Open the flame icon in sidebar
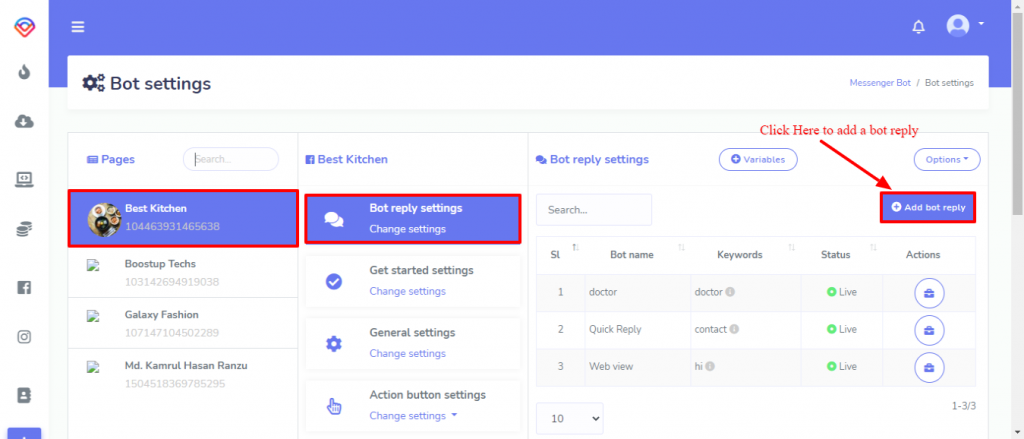 point(24,72)
